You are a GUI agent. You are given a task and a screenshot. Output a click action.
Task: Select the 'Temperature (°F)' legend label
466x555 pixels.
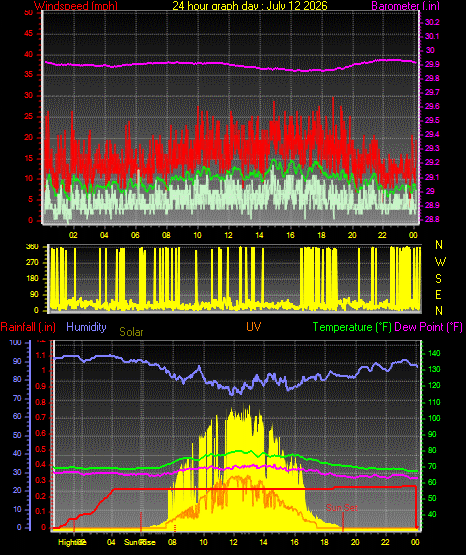352,327
